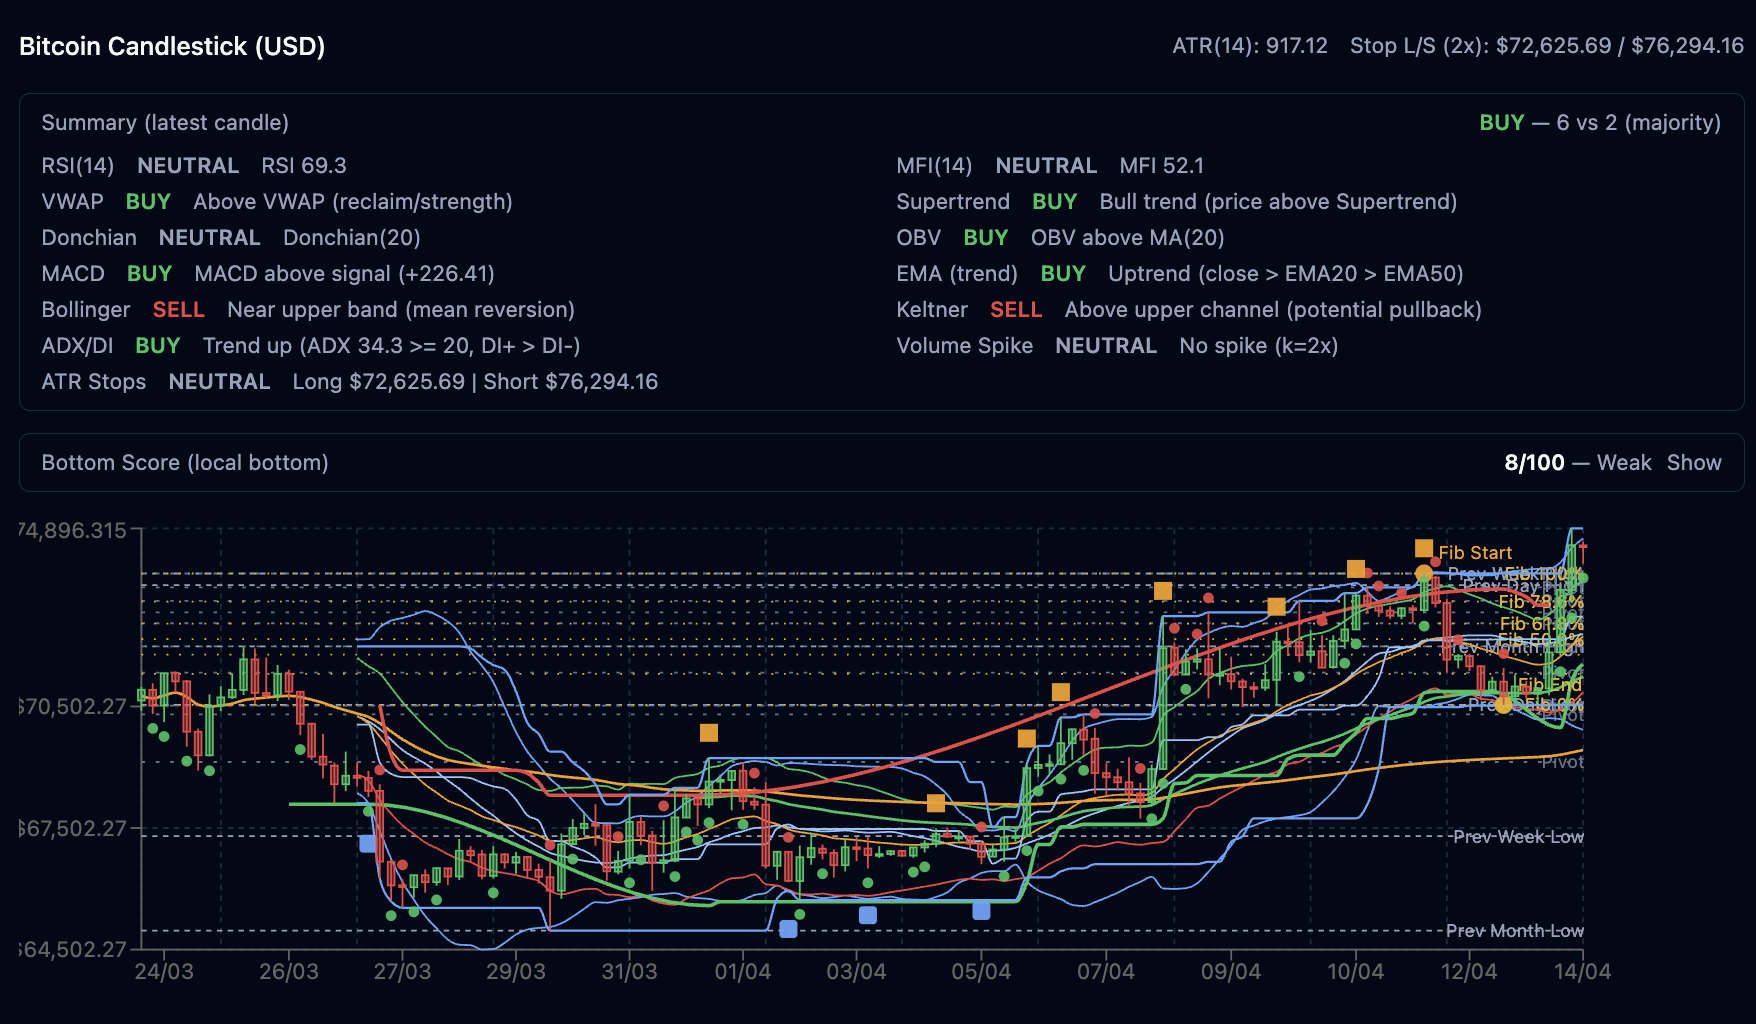Click the BUY majority verdict text
The image size is (1756, 1024).
(1501, 122)
